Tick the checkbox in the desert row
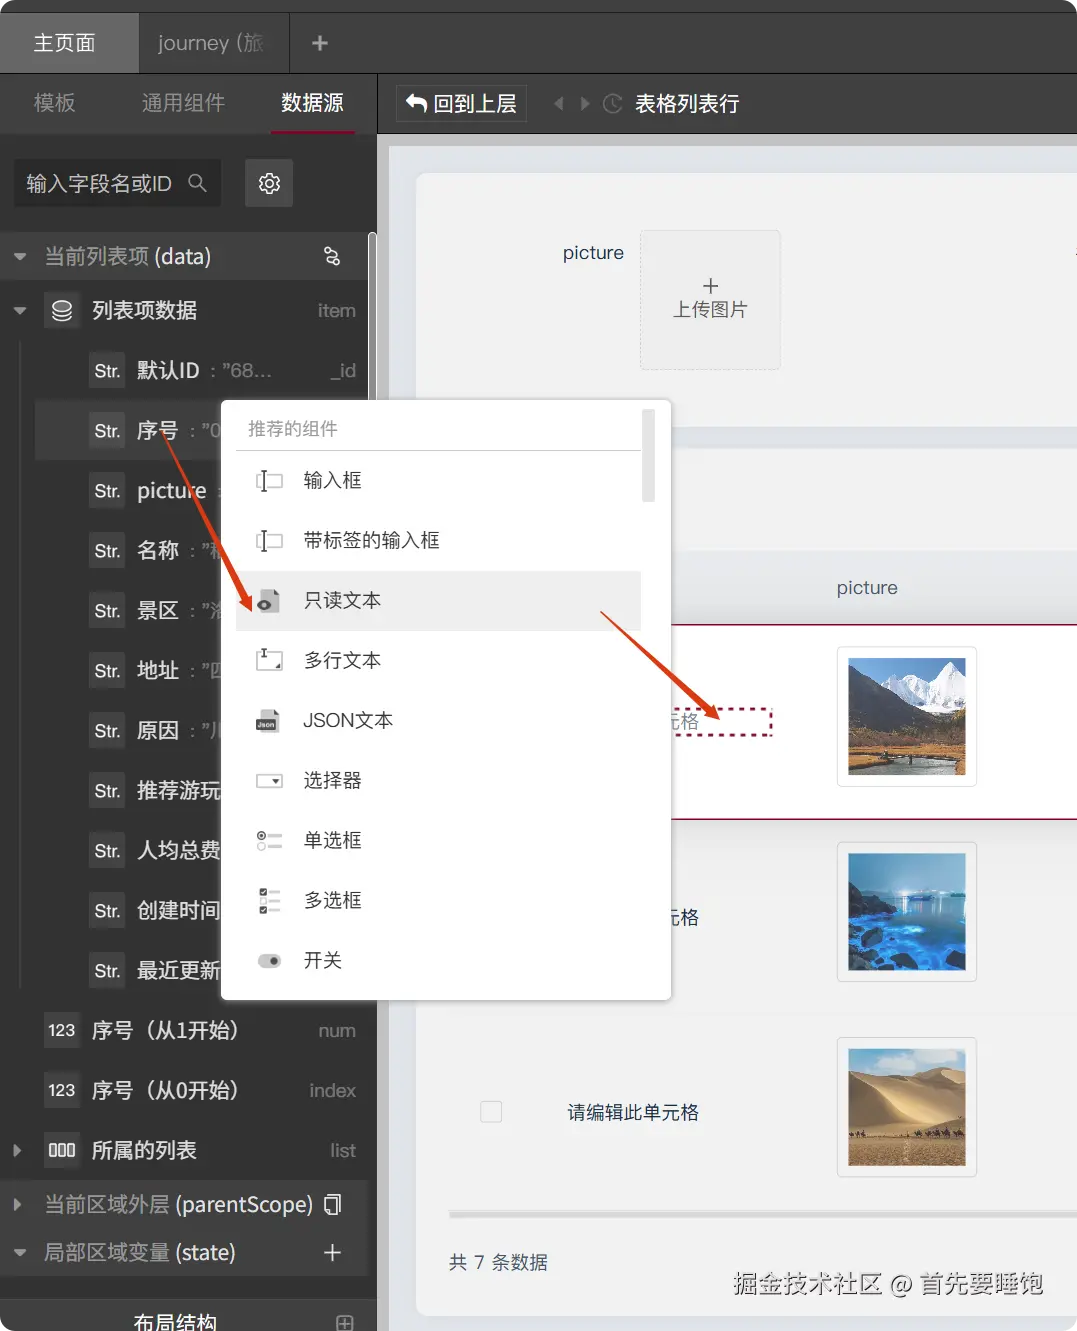 point(491,1111)
